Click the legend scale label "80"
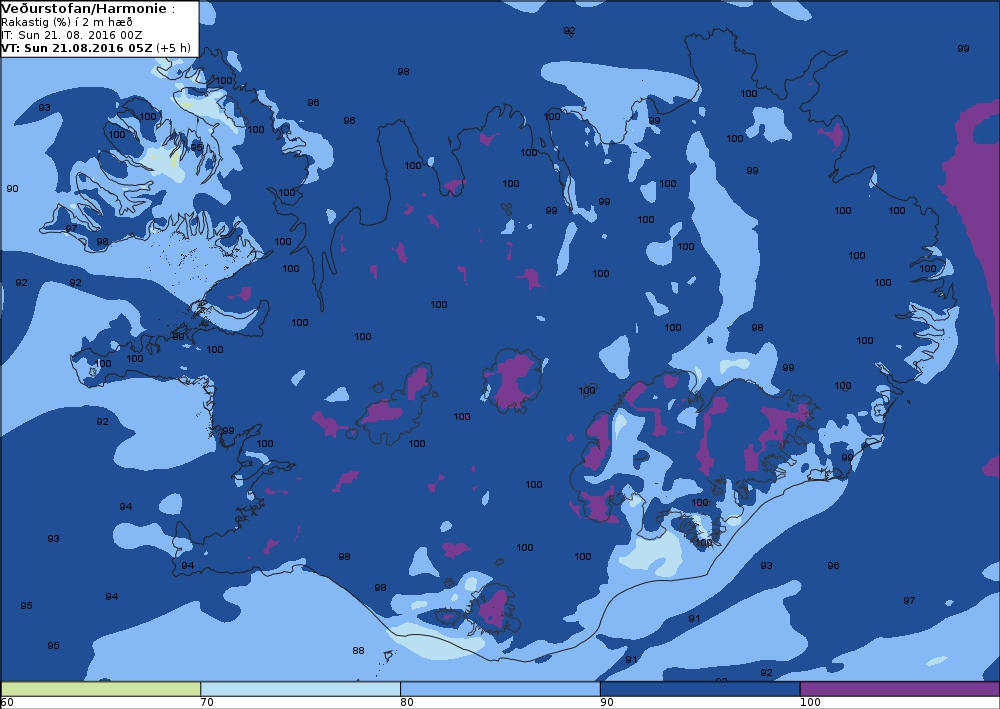This screenshot has width=1000, height=709. [407, 702]
